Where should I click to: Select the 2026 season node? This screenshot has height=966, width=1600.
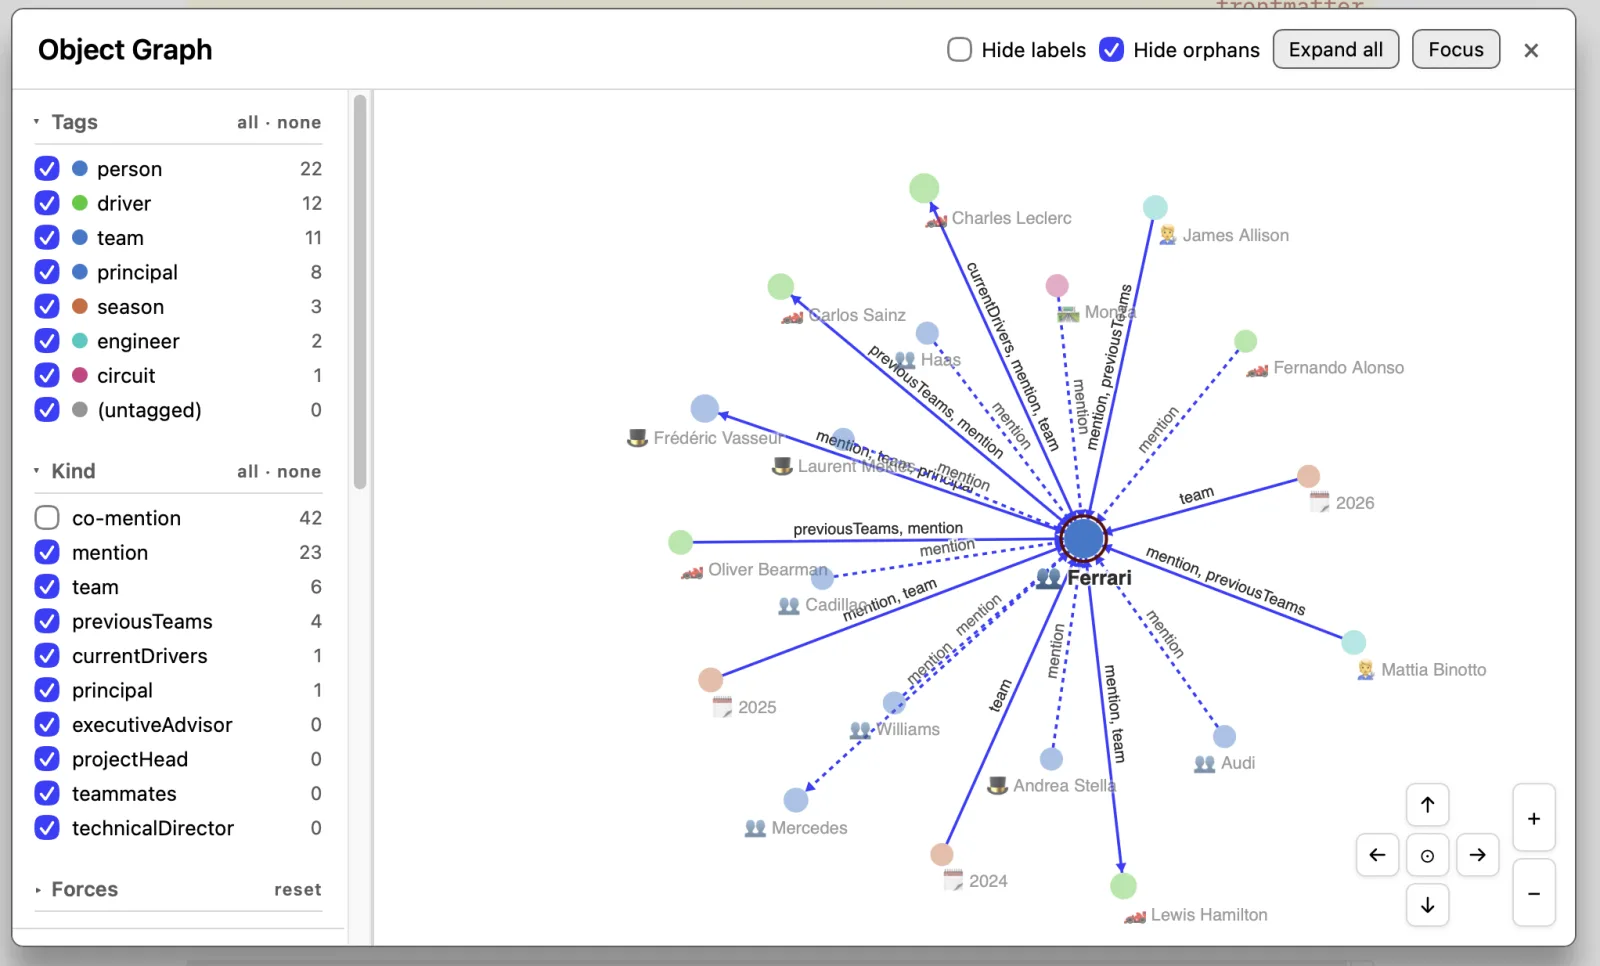(1308, 476)
